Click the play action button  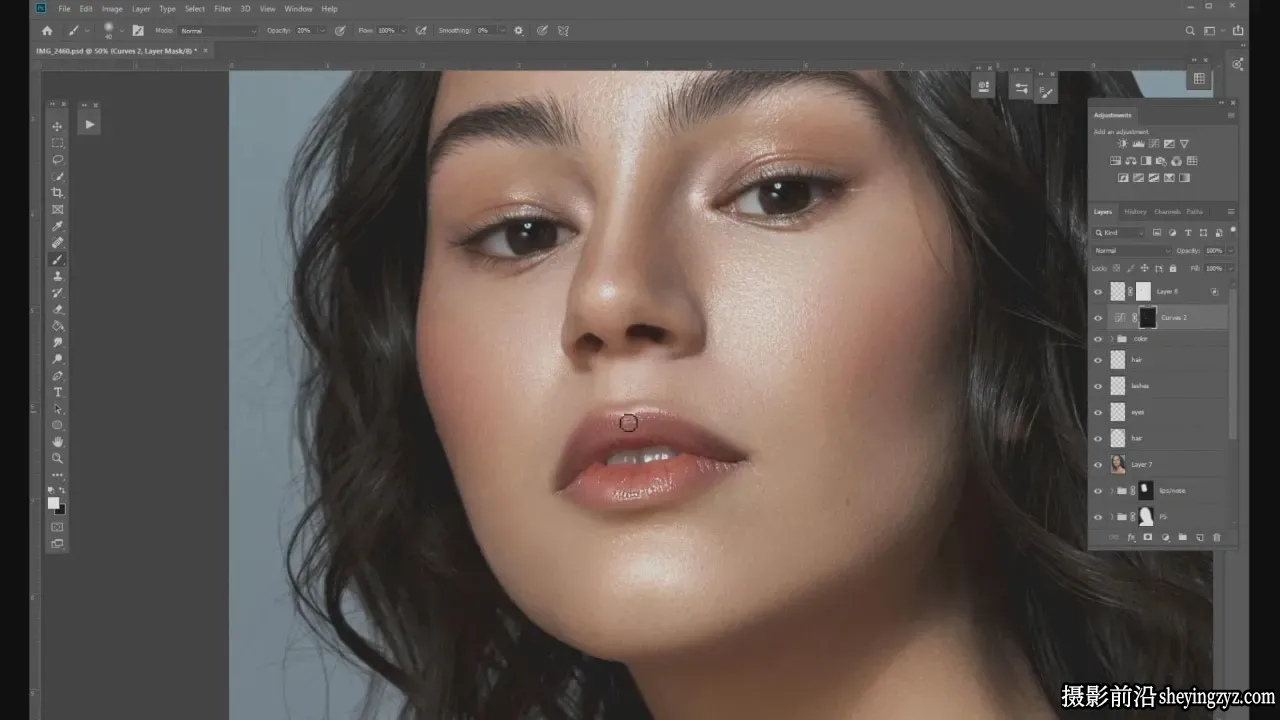coord(89,125)
